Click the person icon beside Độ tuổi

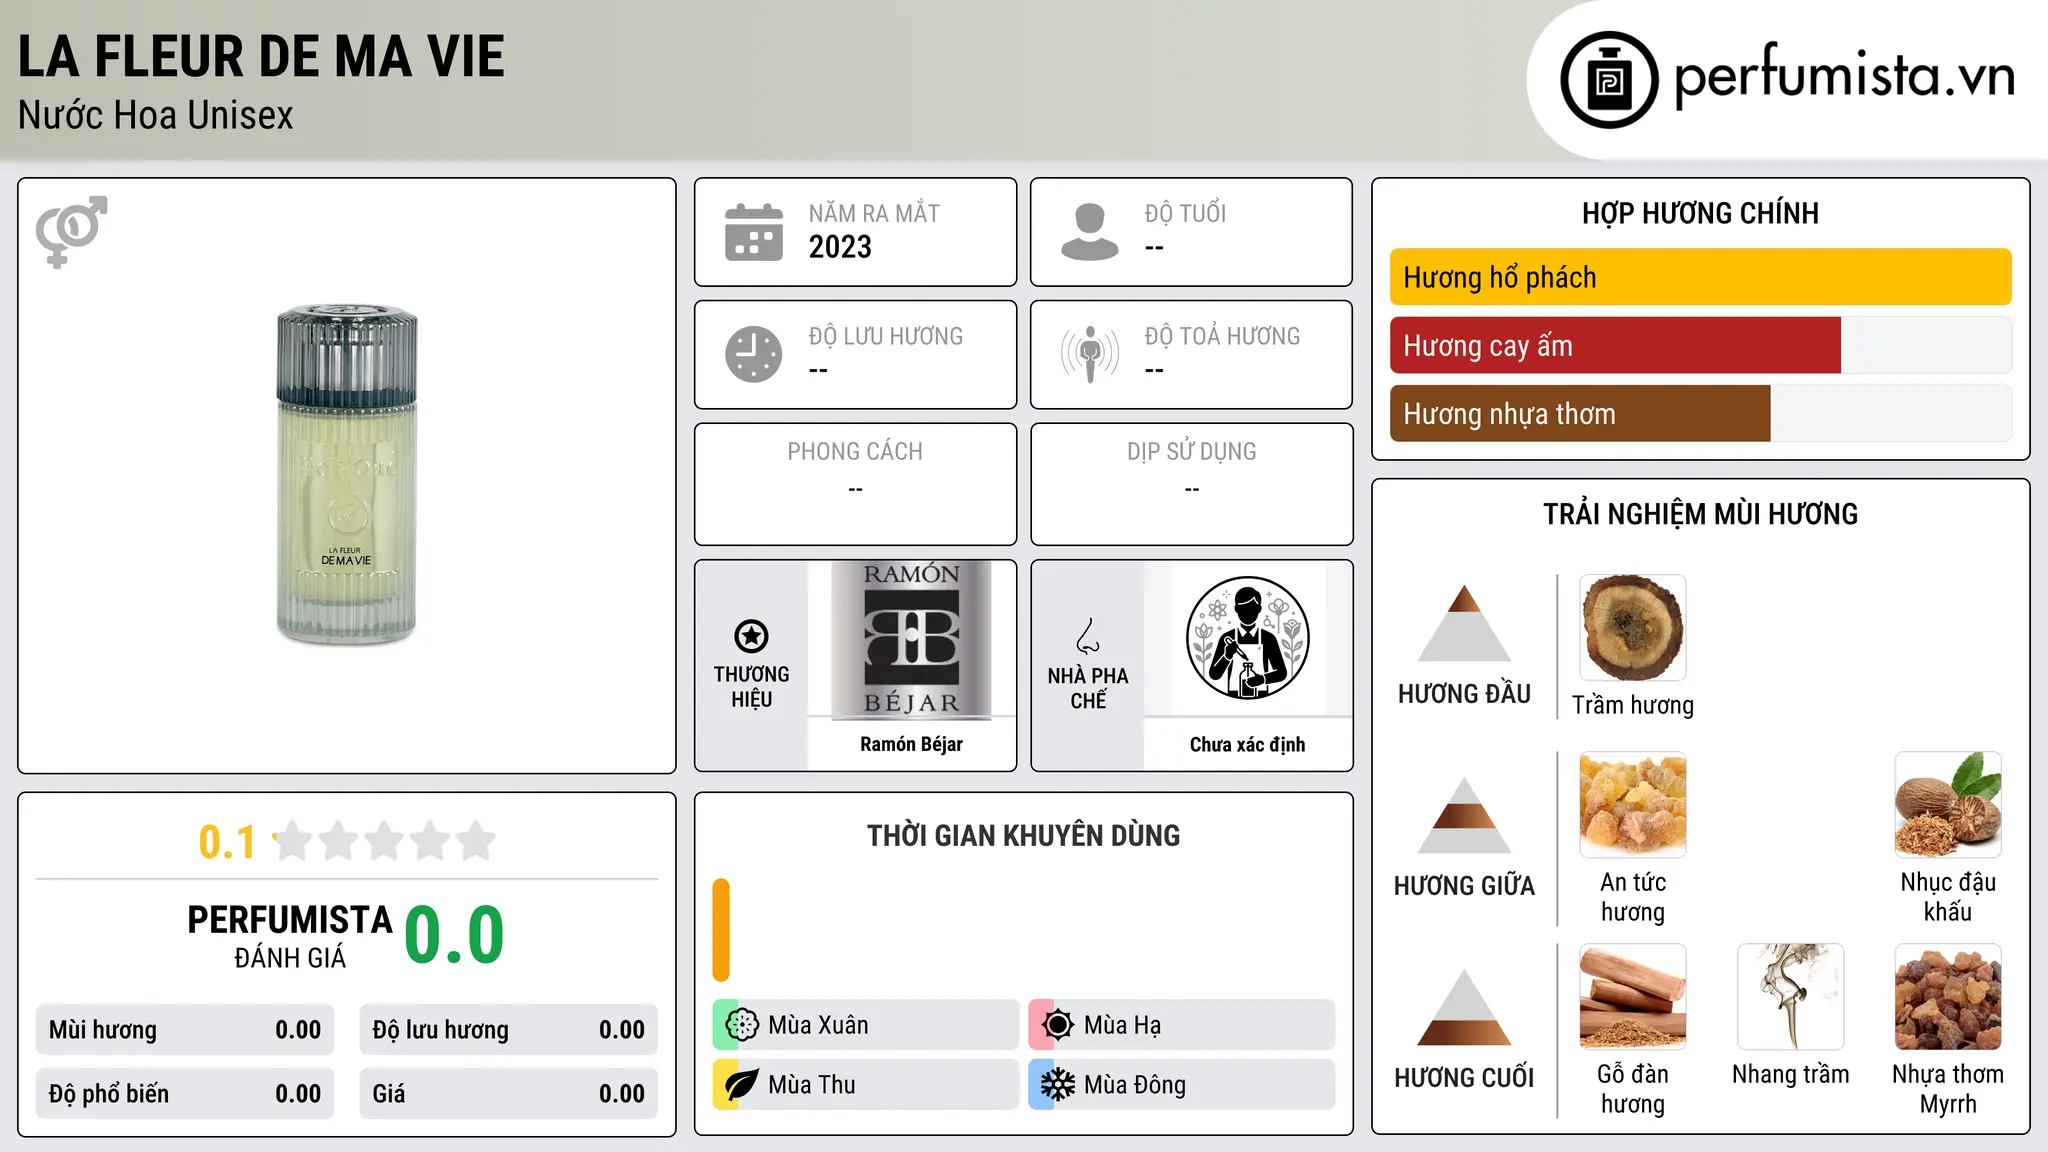[x=1090, y=232]
